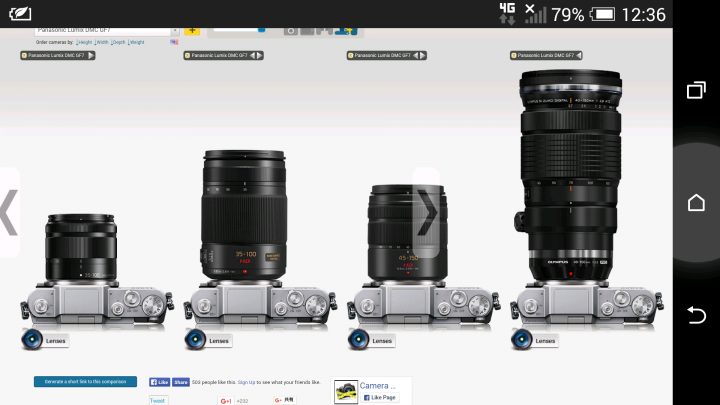
Task: Move the second camera right with the arrow
Action: tap(259, 56)
